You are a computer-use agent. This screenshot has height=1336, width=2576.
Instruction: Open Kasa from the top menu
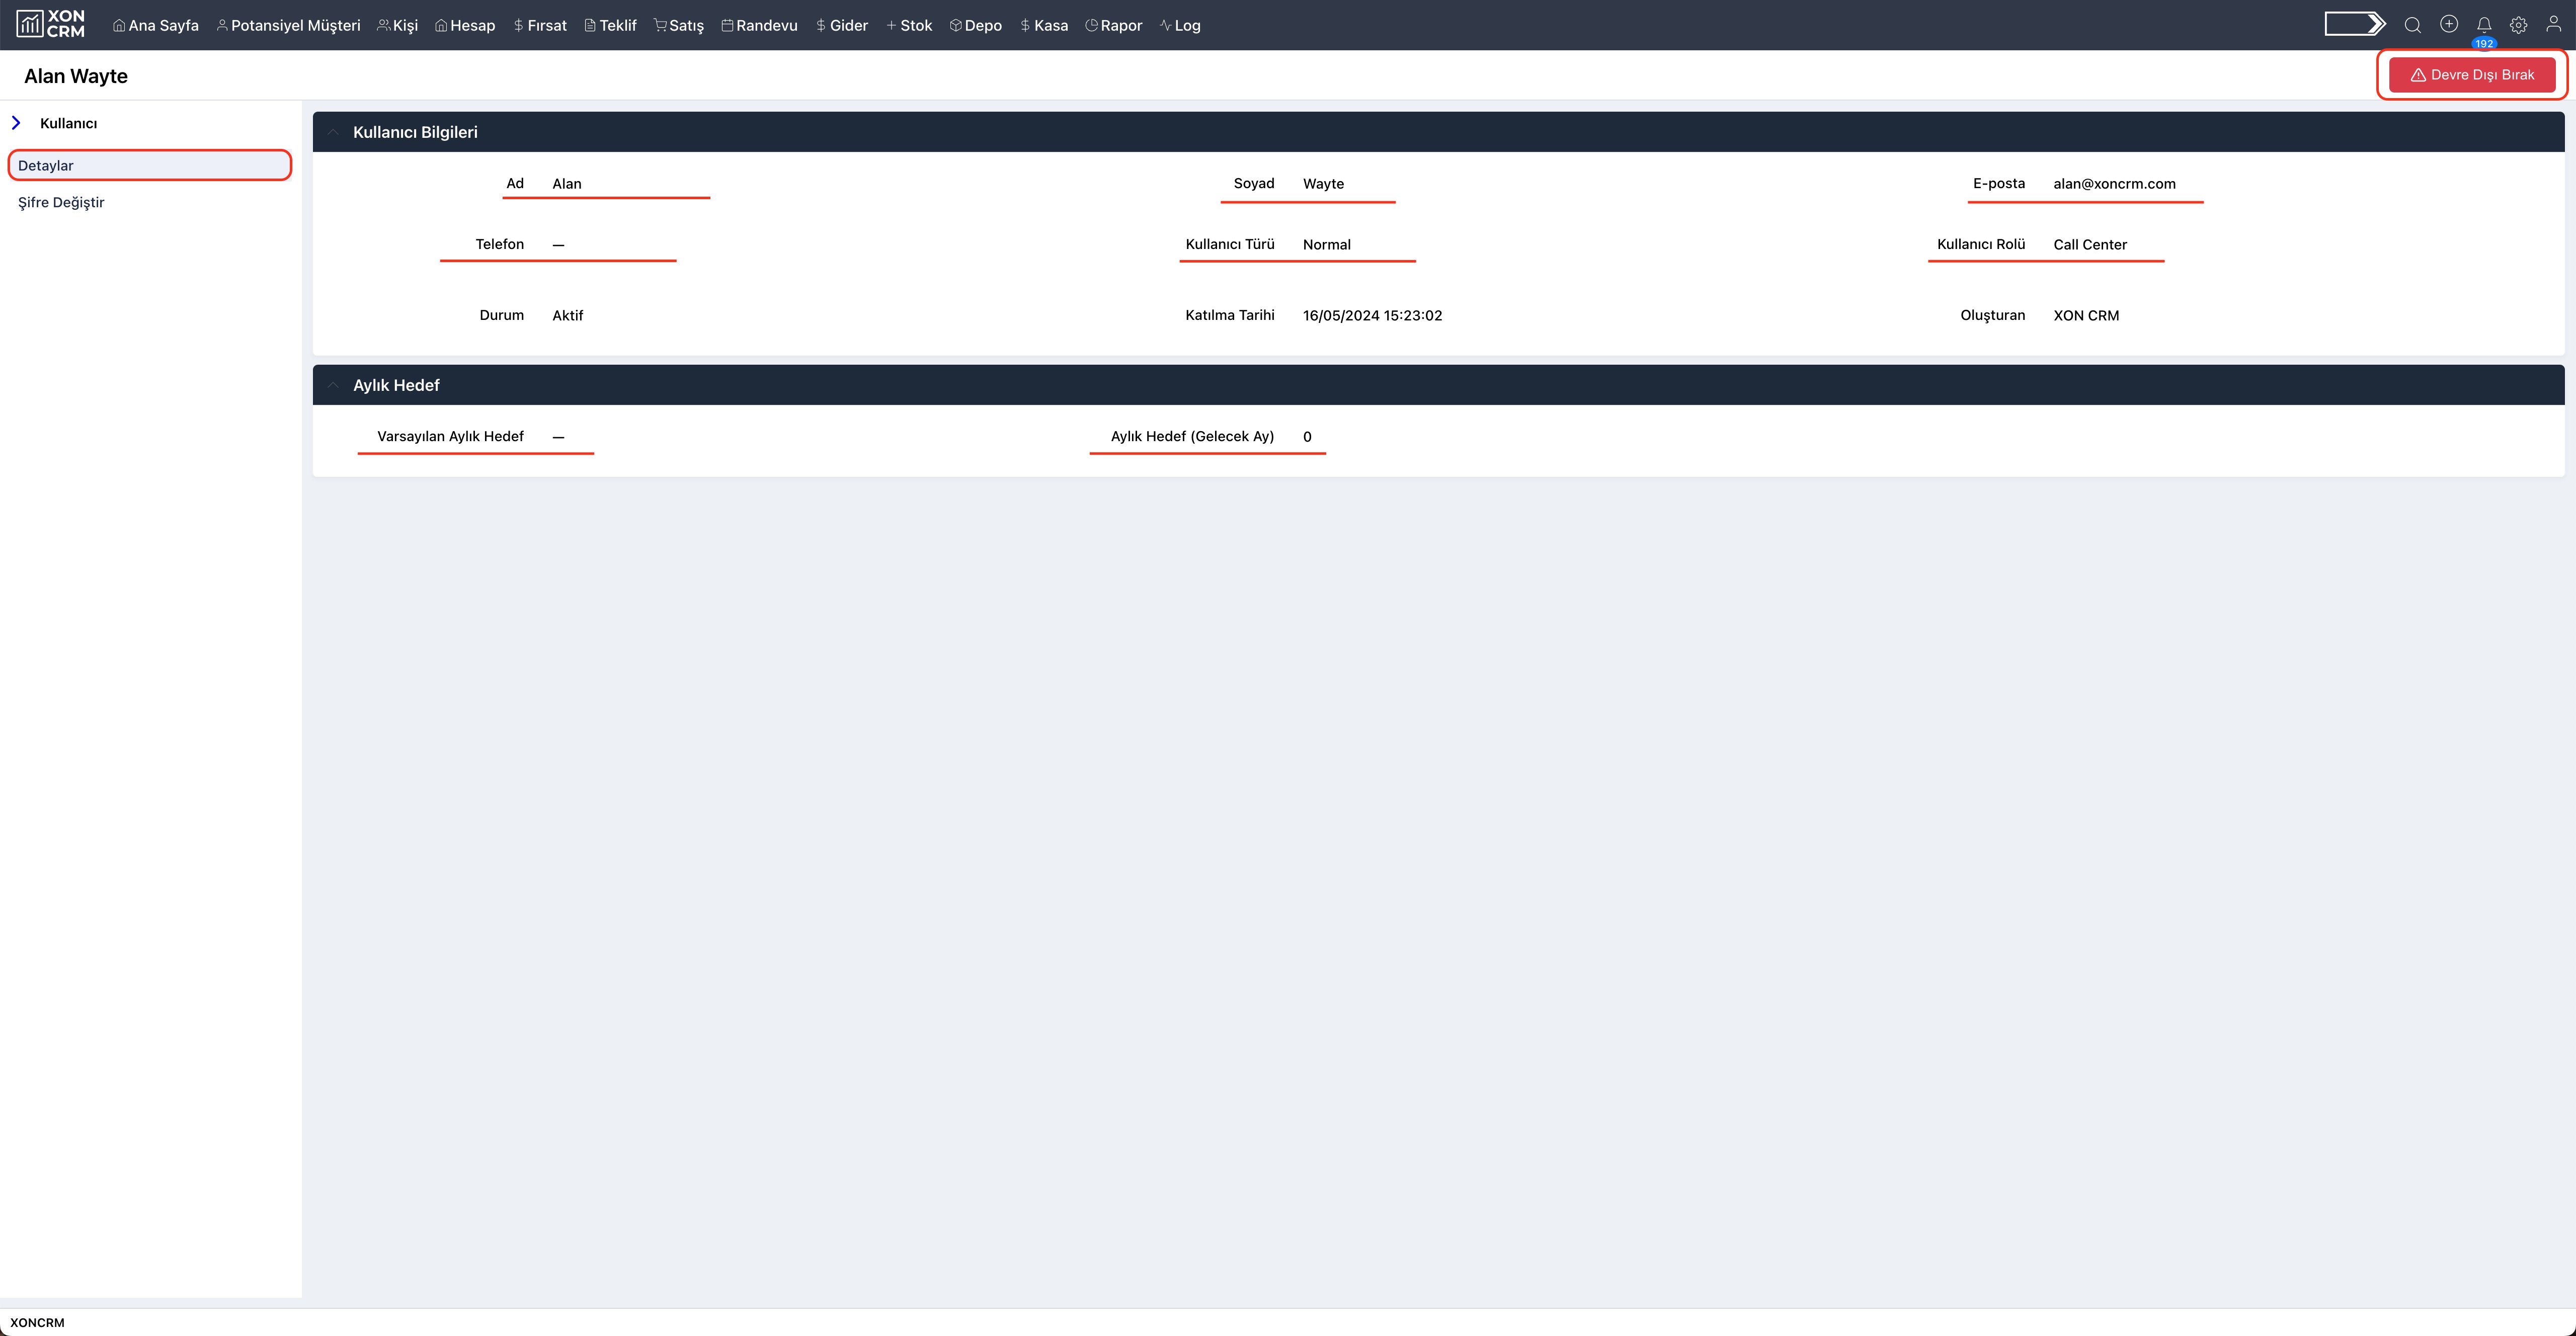[x=1043, y=25]
